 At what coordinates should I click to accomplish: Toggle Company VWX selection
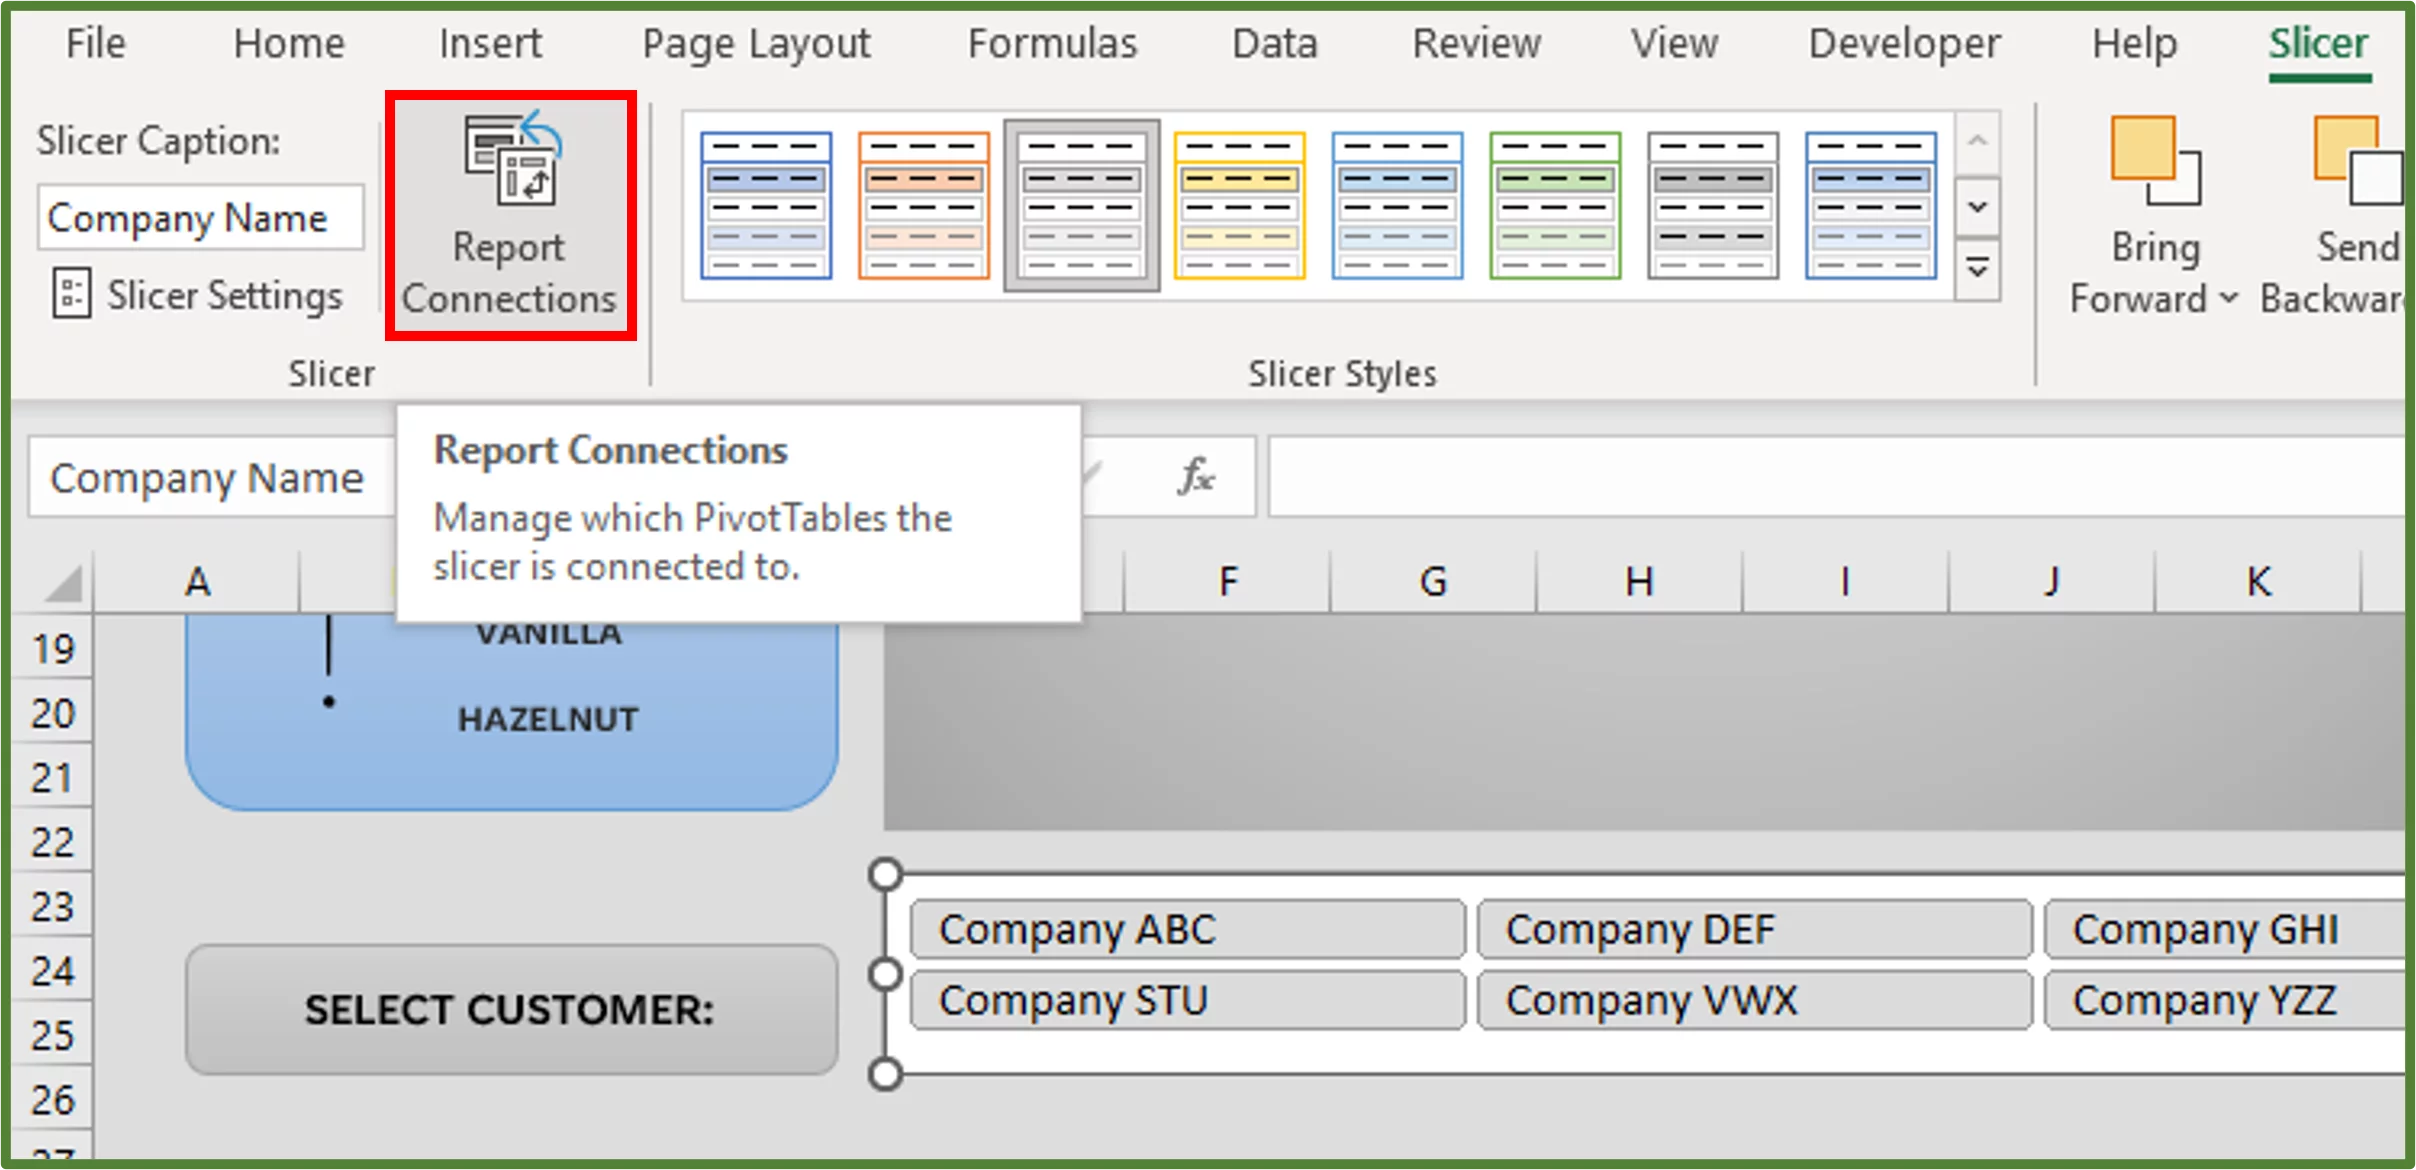tap(1752, 999)
